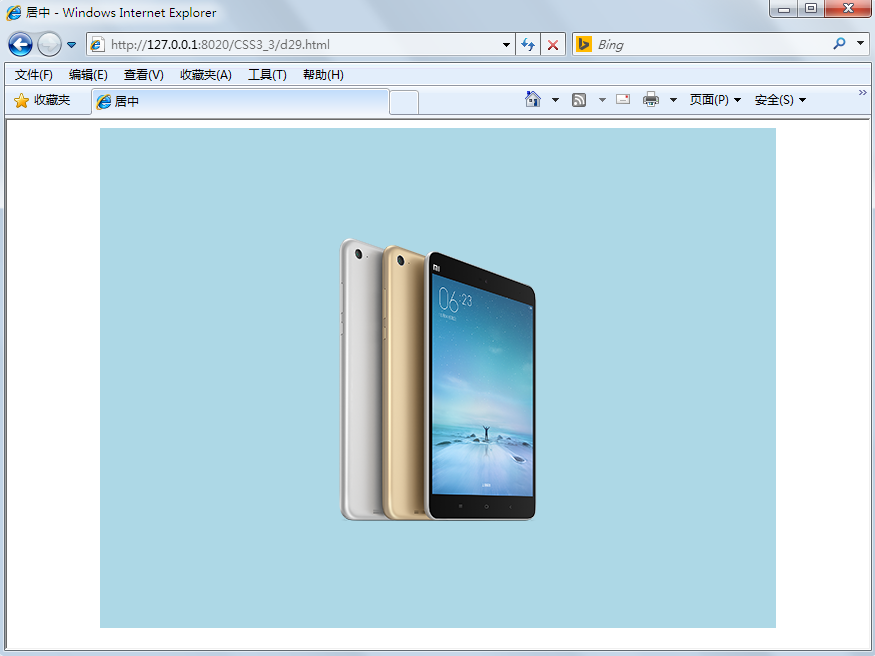Open the search provider dropdown arrow
This screenshot has height=656, width=875.
click(x=860, y=43)
